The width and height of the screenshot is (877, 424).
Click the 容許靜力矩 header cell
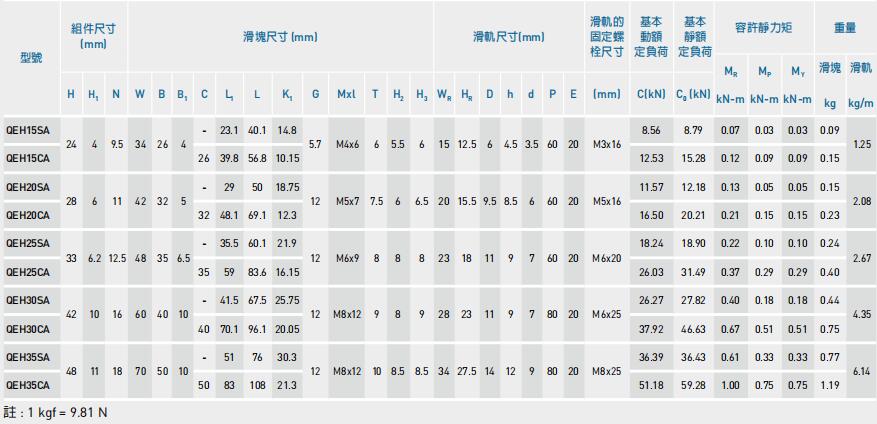(x=764, y=29)
